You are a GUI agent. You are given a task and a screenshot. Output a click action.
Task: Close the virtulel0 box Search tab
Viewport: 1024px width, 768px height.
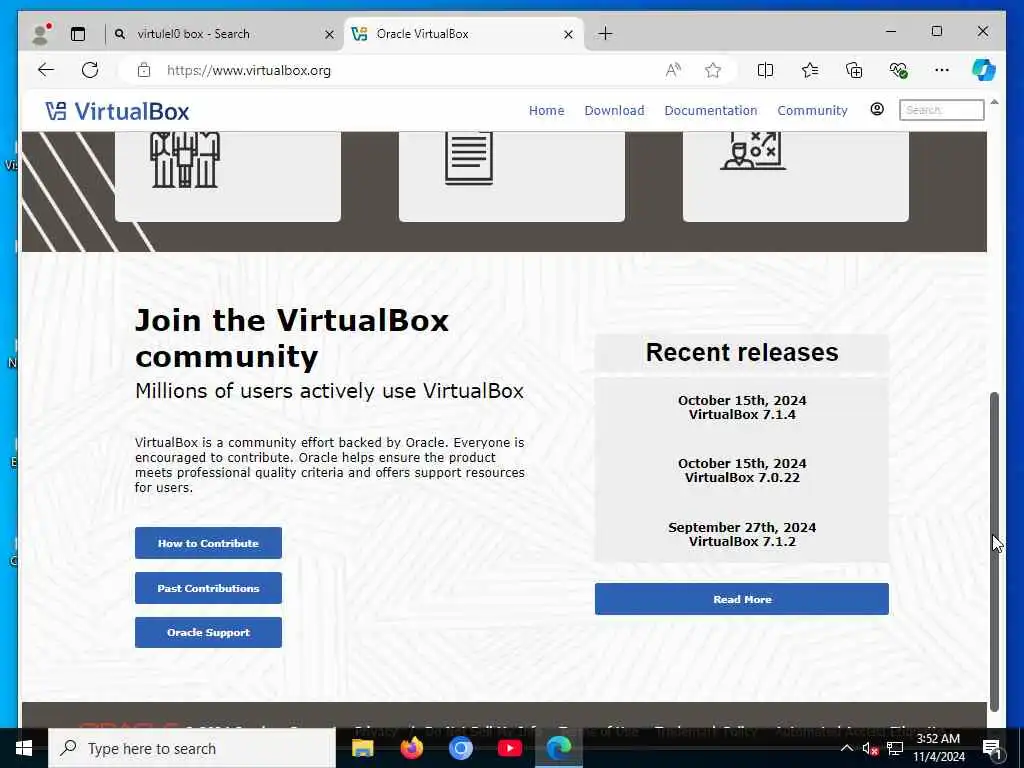click(329, 34)
